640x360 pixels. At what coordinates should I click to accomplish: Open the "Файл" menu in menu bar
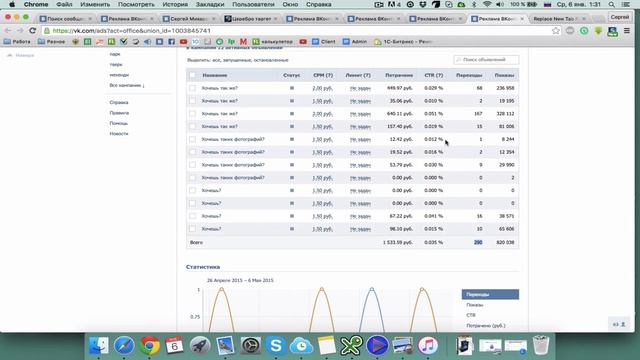(64, 4)
